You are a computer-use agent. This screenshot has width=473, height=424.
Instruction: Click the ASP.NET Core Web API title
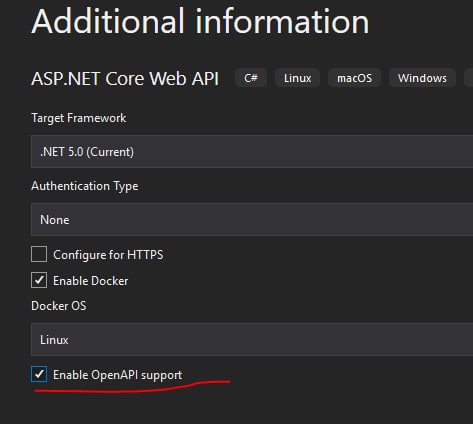coord(125,79)
